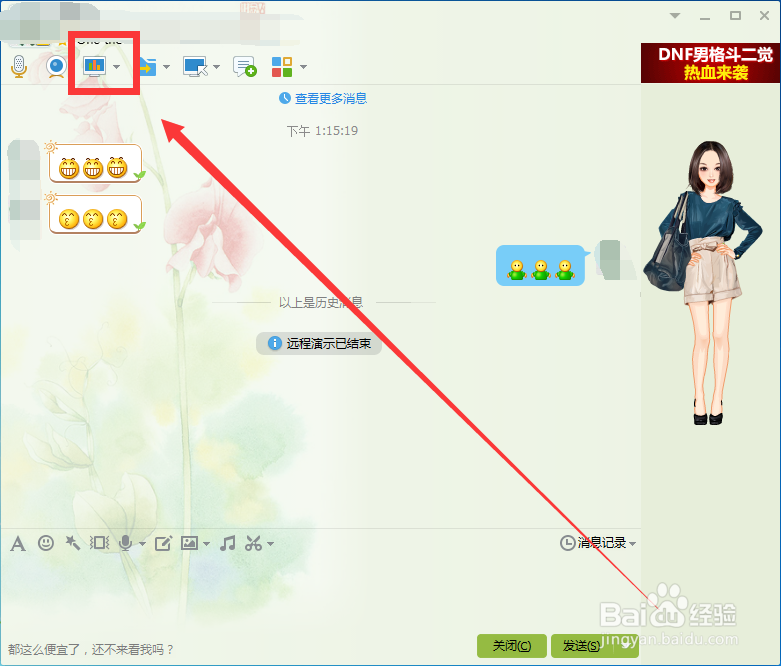Maximize the chat window

[x=735, y=16]
